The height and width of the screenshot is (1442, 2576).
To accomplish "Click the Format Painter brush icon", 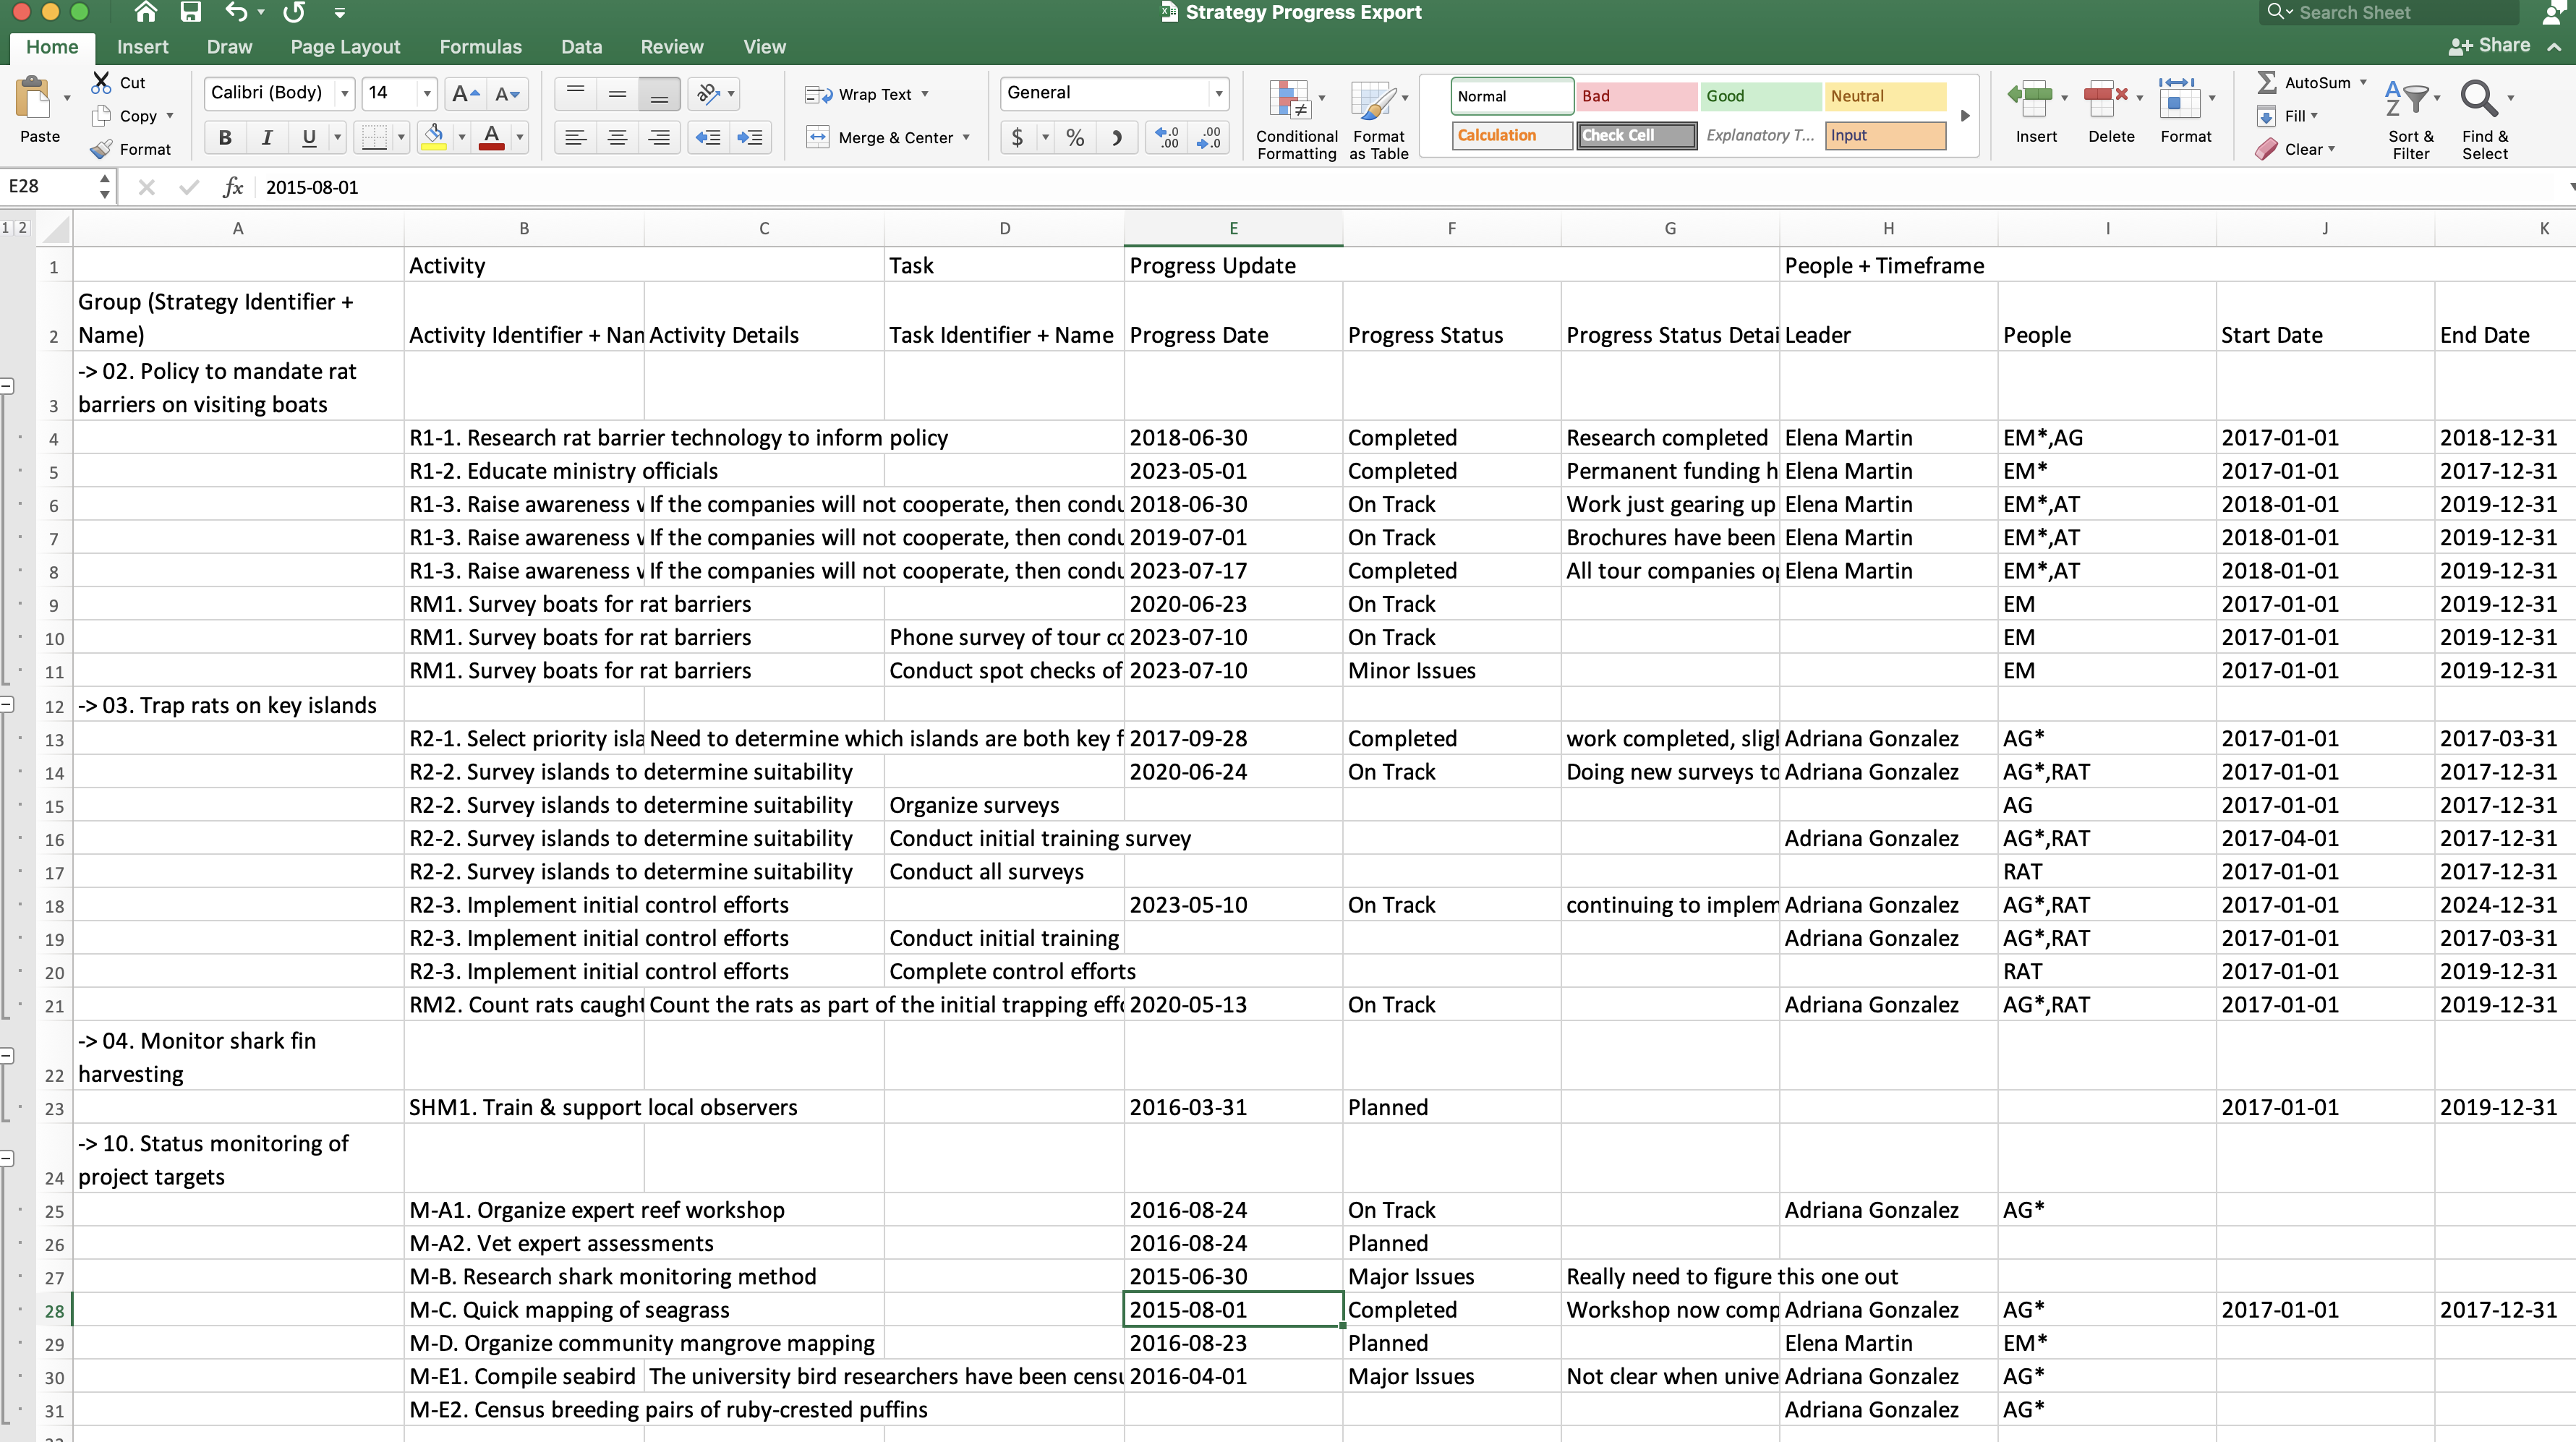I will (101, 149).
